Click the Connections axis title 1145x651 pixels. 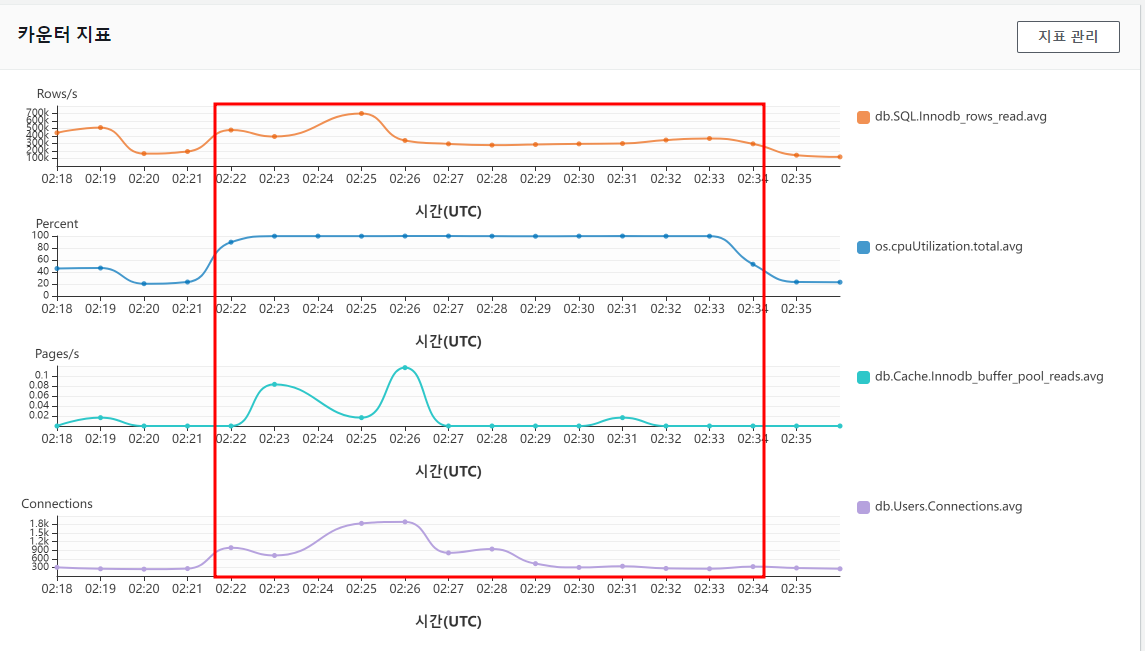[x=57, y=504]
